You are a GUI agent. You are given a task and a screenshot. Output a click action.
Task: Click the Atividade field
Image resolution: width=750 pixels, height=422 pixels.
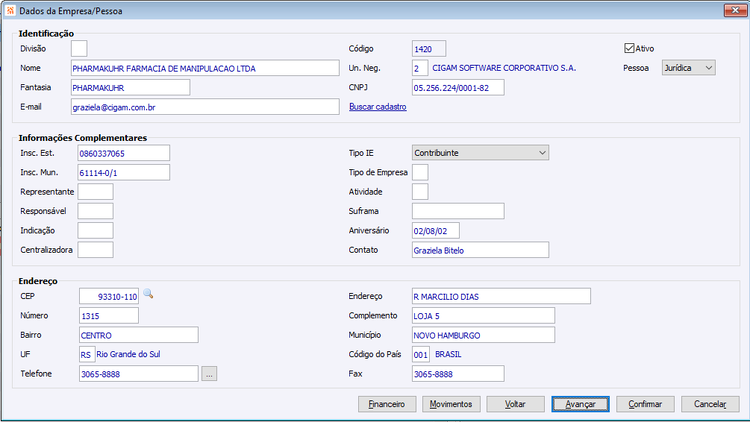click(420, 192)
